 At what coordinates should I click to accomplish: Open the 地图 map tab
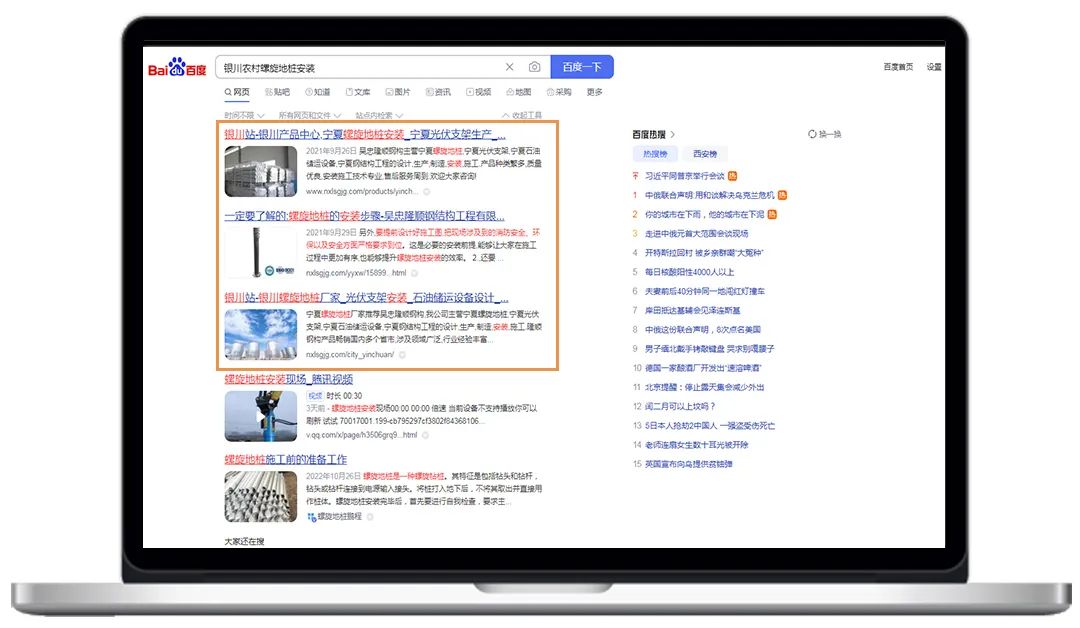[x=517, y=92]
